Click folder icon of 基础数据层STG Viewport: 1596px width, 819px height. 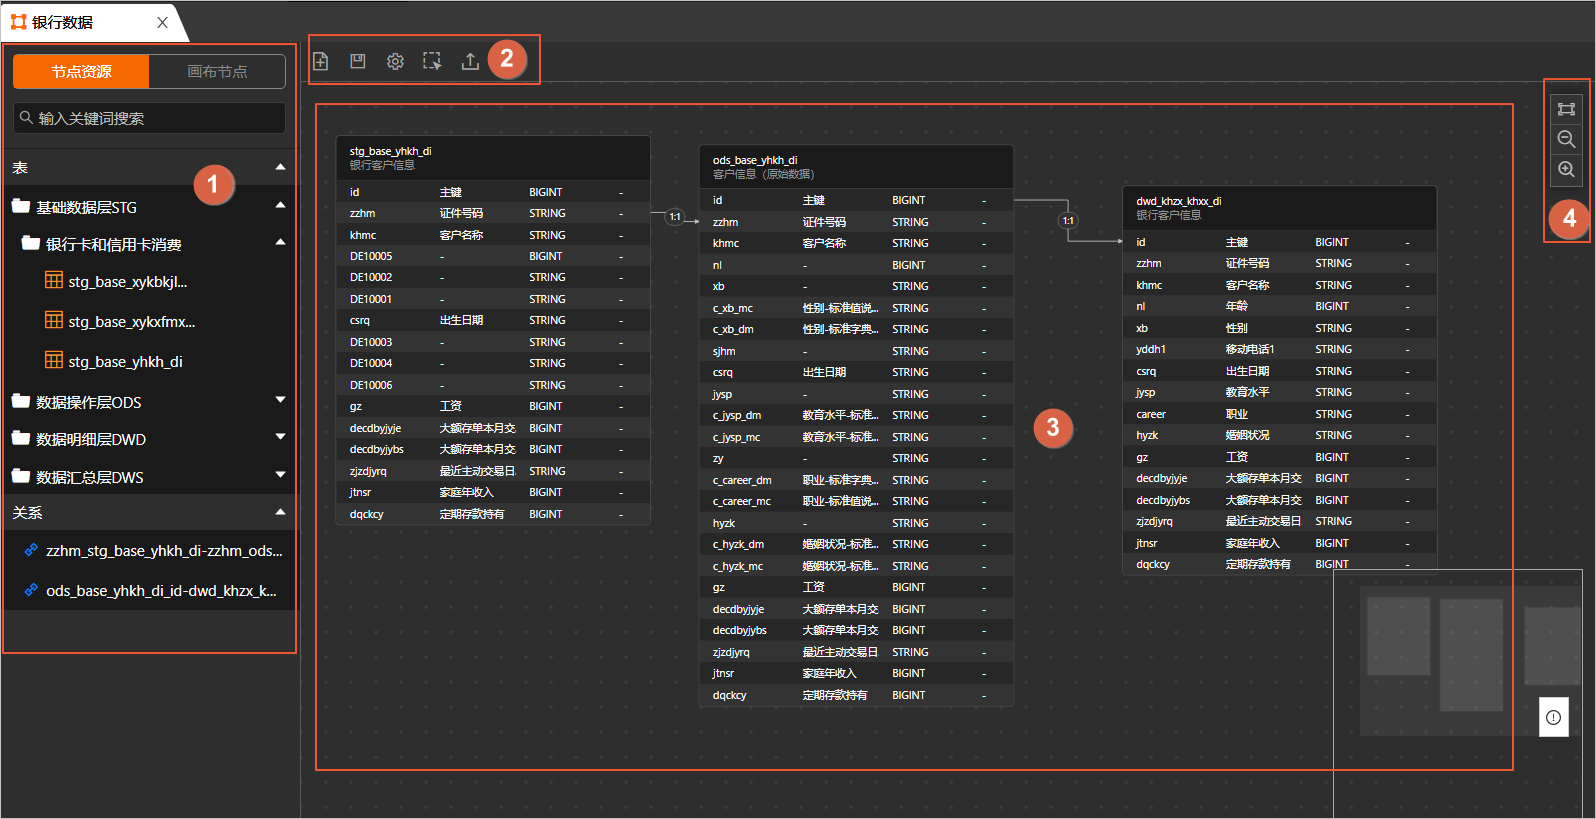pos(21,206)
